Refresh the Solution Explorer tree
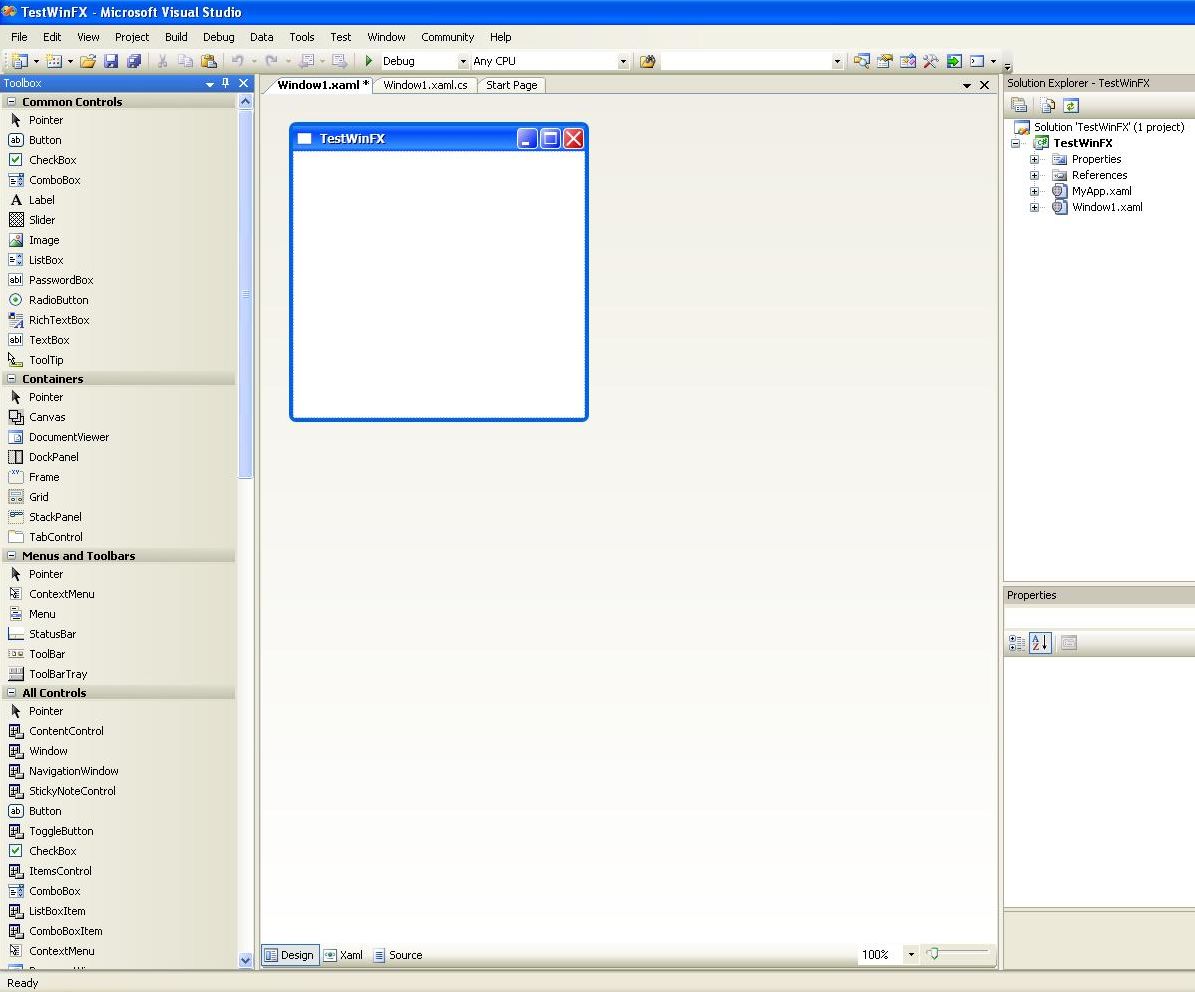 (1071, 105)
